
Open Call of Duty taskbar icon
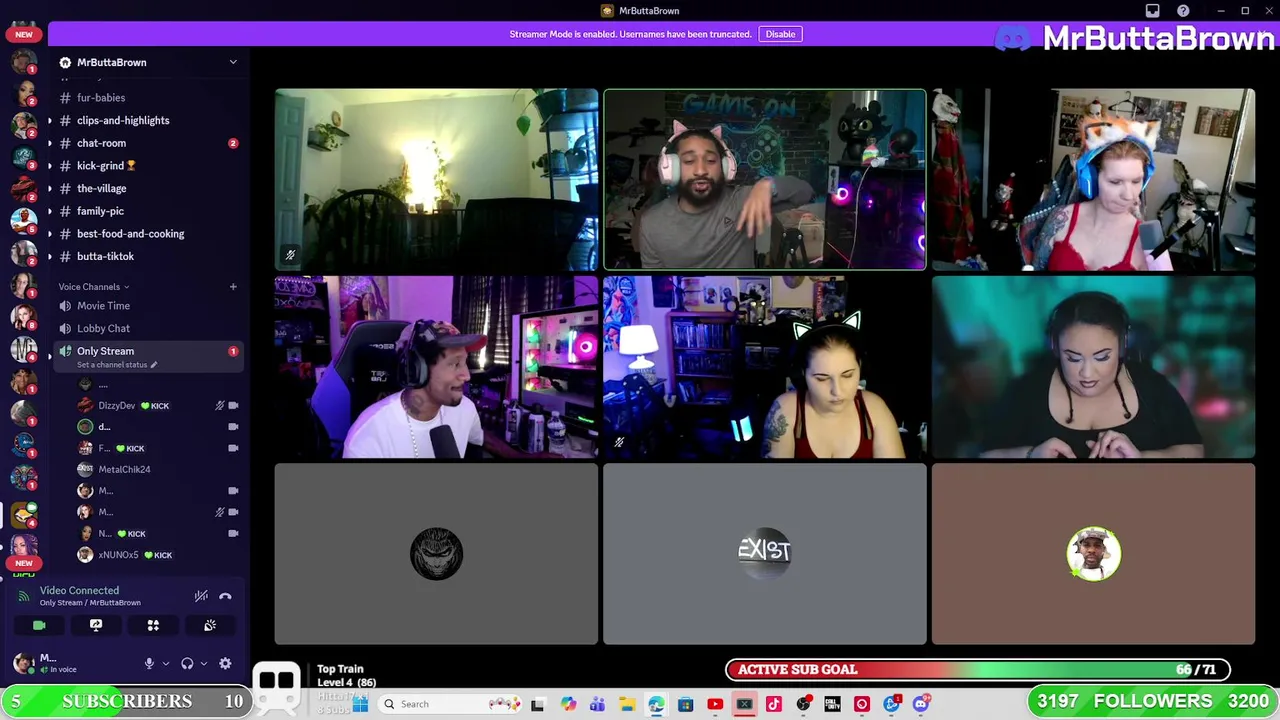click(x=832, y=704)
